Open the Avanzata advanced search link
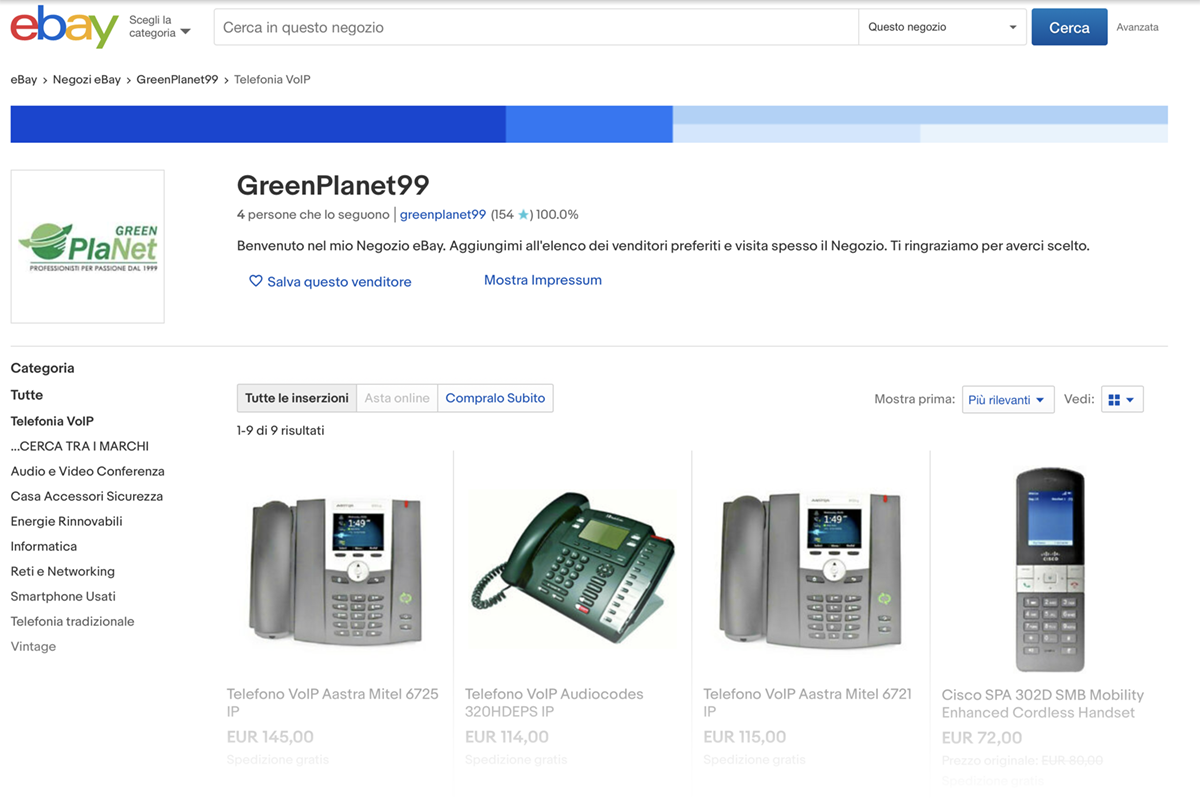The width and height of the screenshot is (1200, 800). coord(1138,27)
